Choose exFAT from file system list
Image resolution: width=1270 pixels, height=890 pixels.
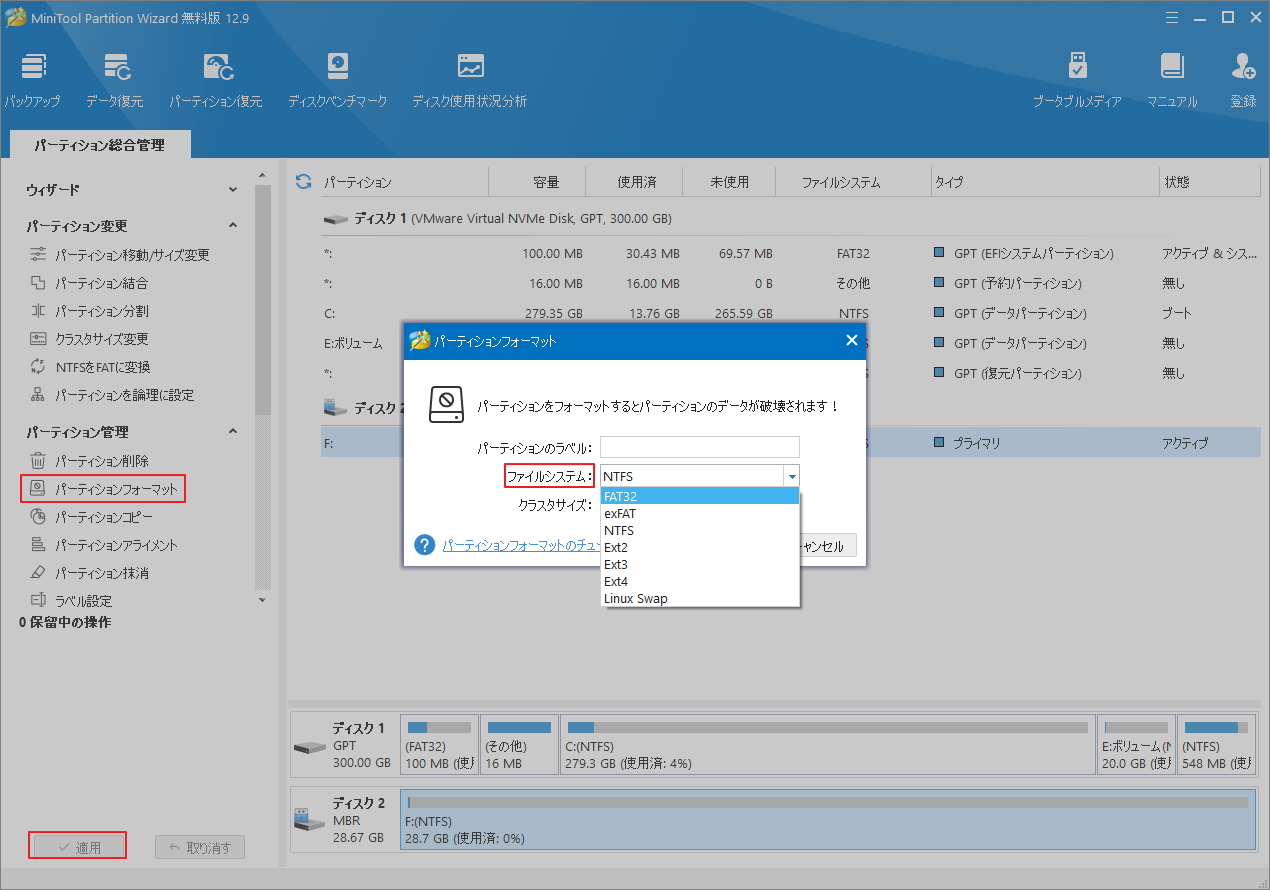pos(700,513)
